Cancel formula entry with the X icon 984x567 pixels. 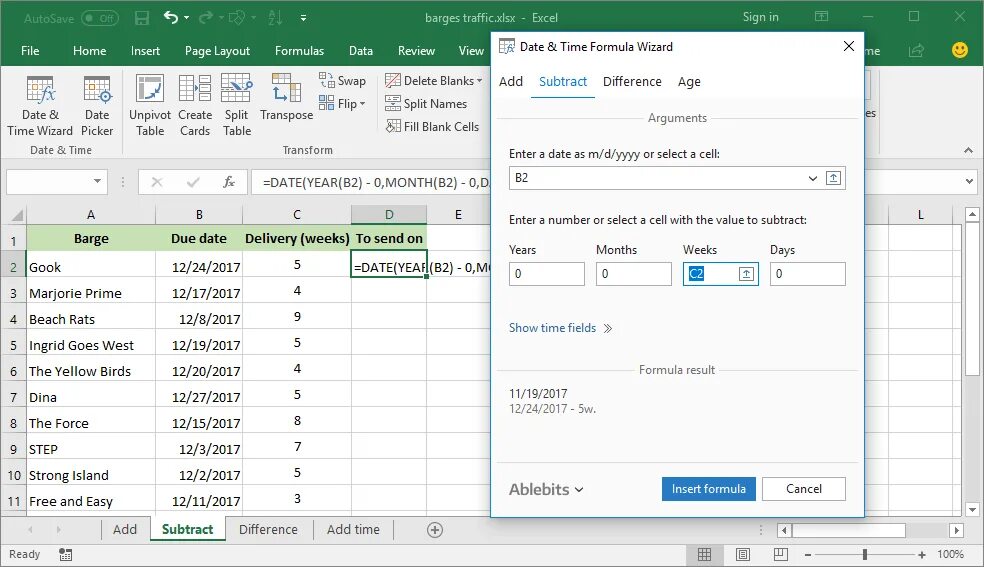click(157, 183)
